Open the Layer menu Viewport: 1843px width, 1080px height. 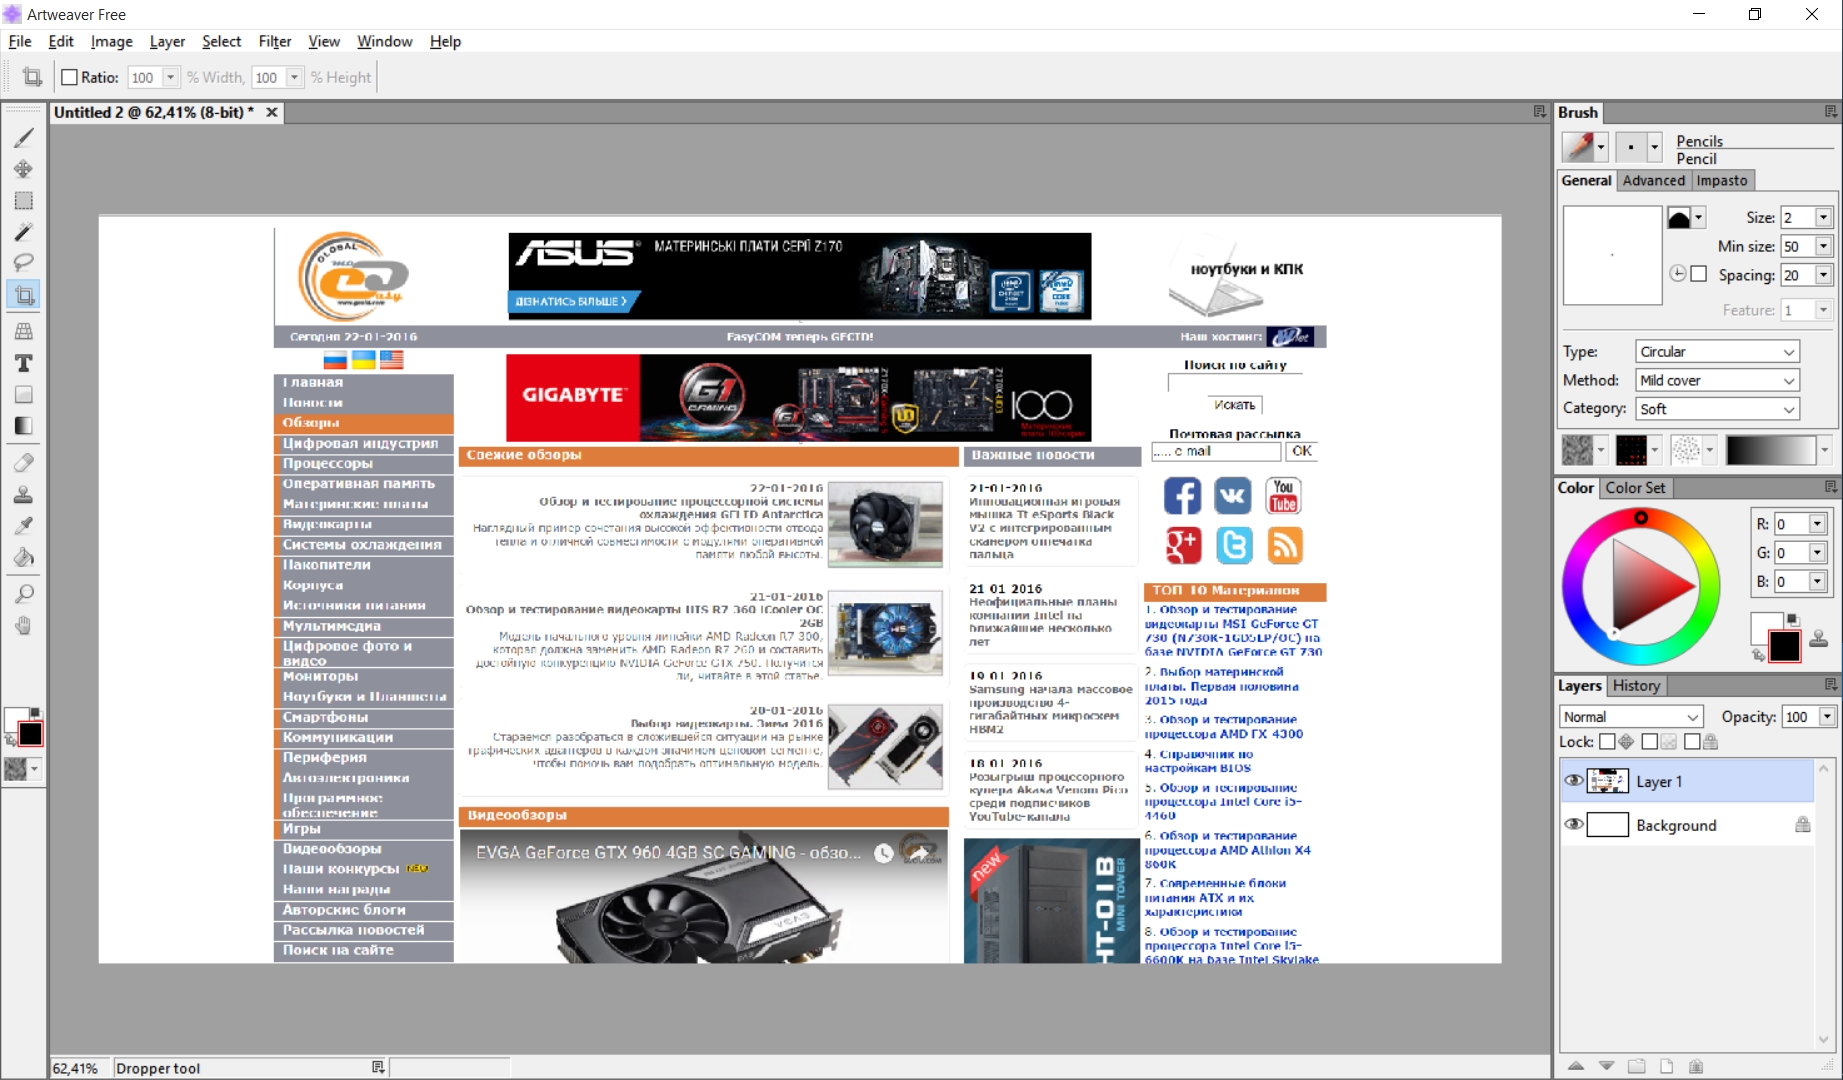click(x=167, y=41)
